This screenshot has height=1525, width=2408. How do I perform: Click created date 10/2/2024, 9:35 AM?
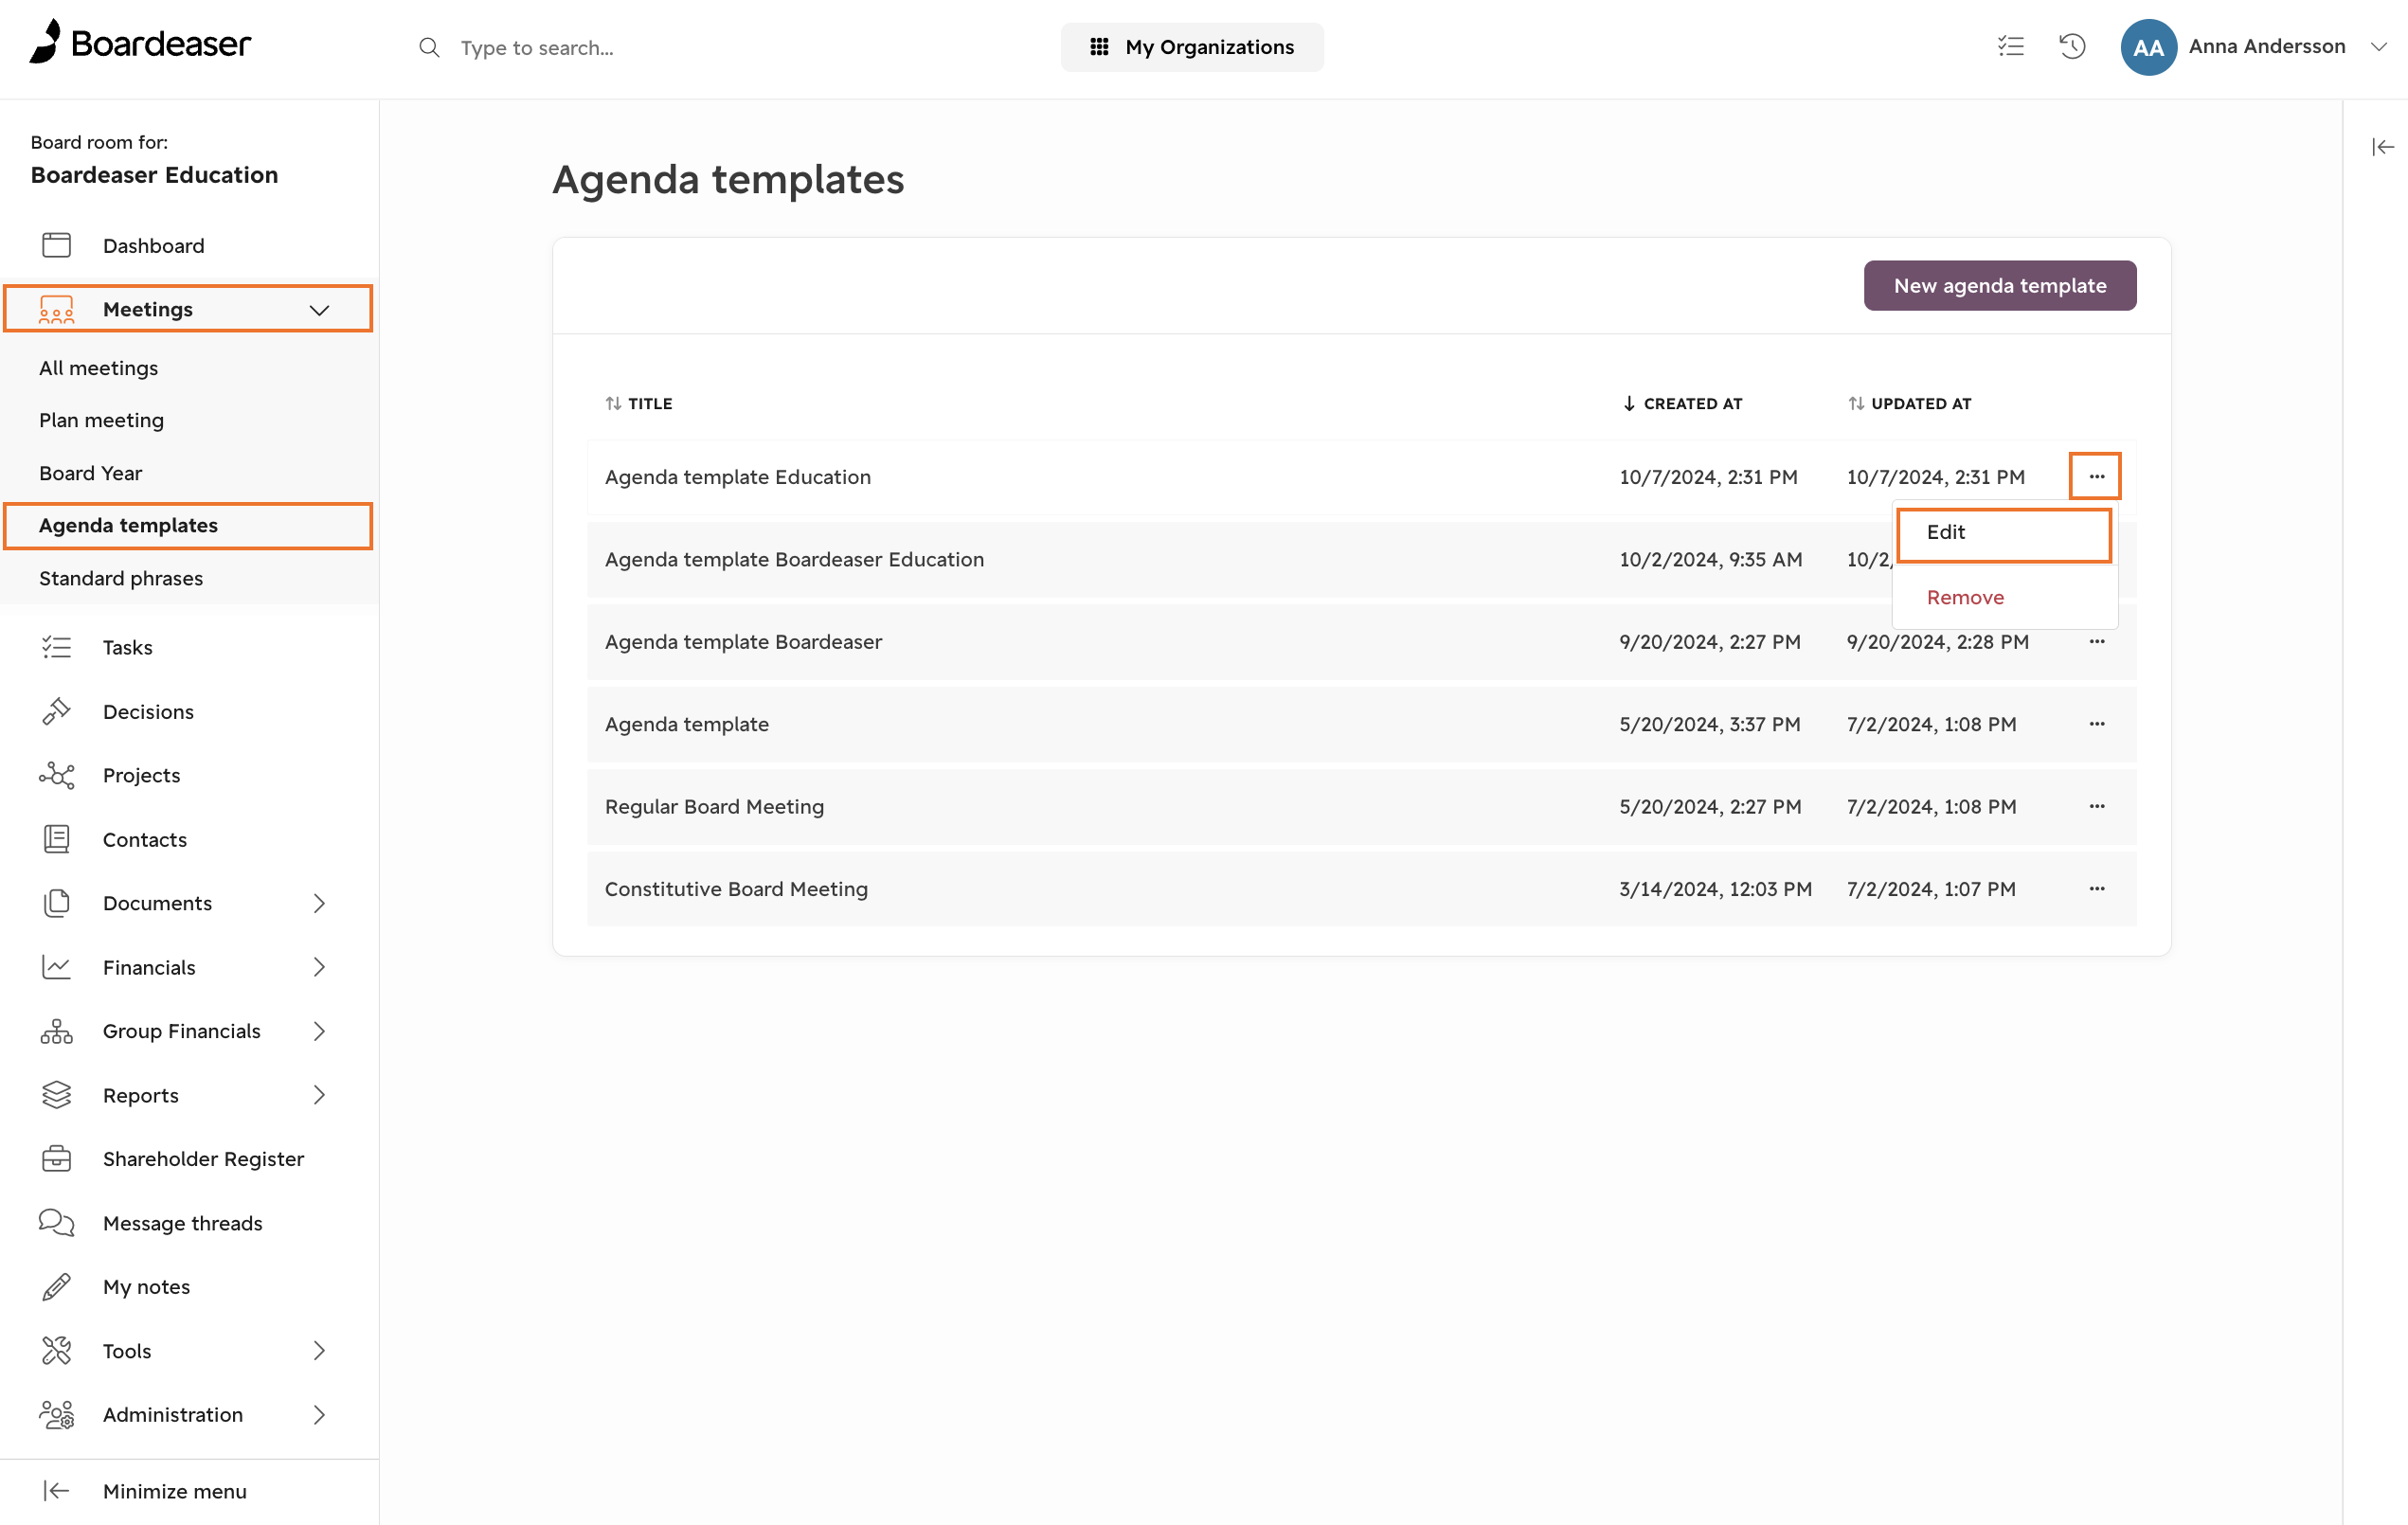1711,559
